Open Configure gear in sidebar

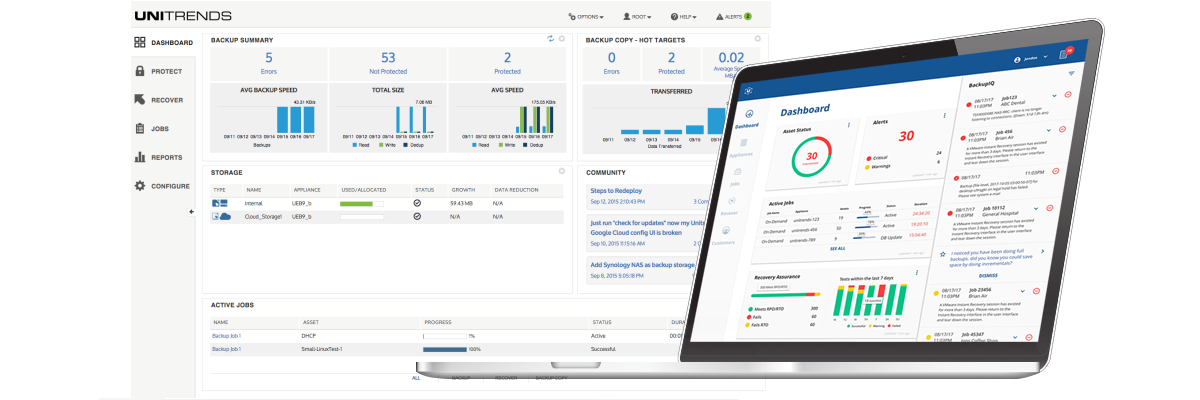[141, 186]
